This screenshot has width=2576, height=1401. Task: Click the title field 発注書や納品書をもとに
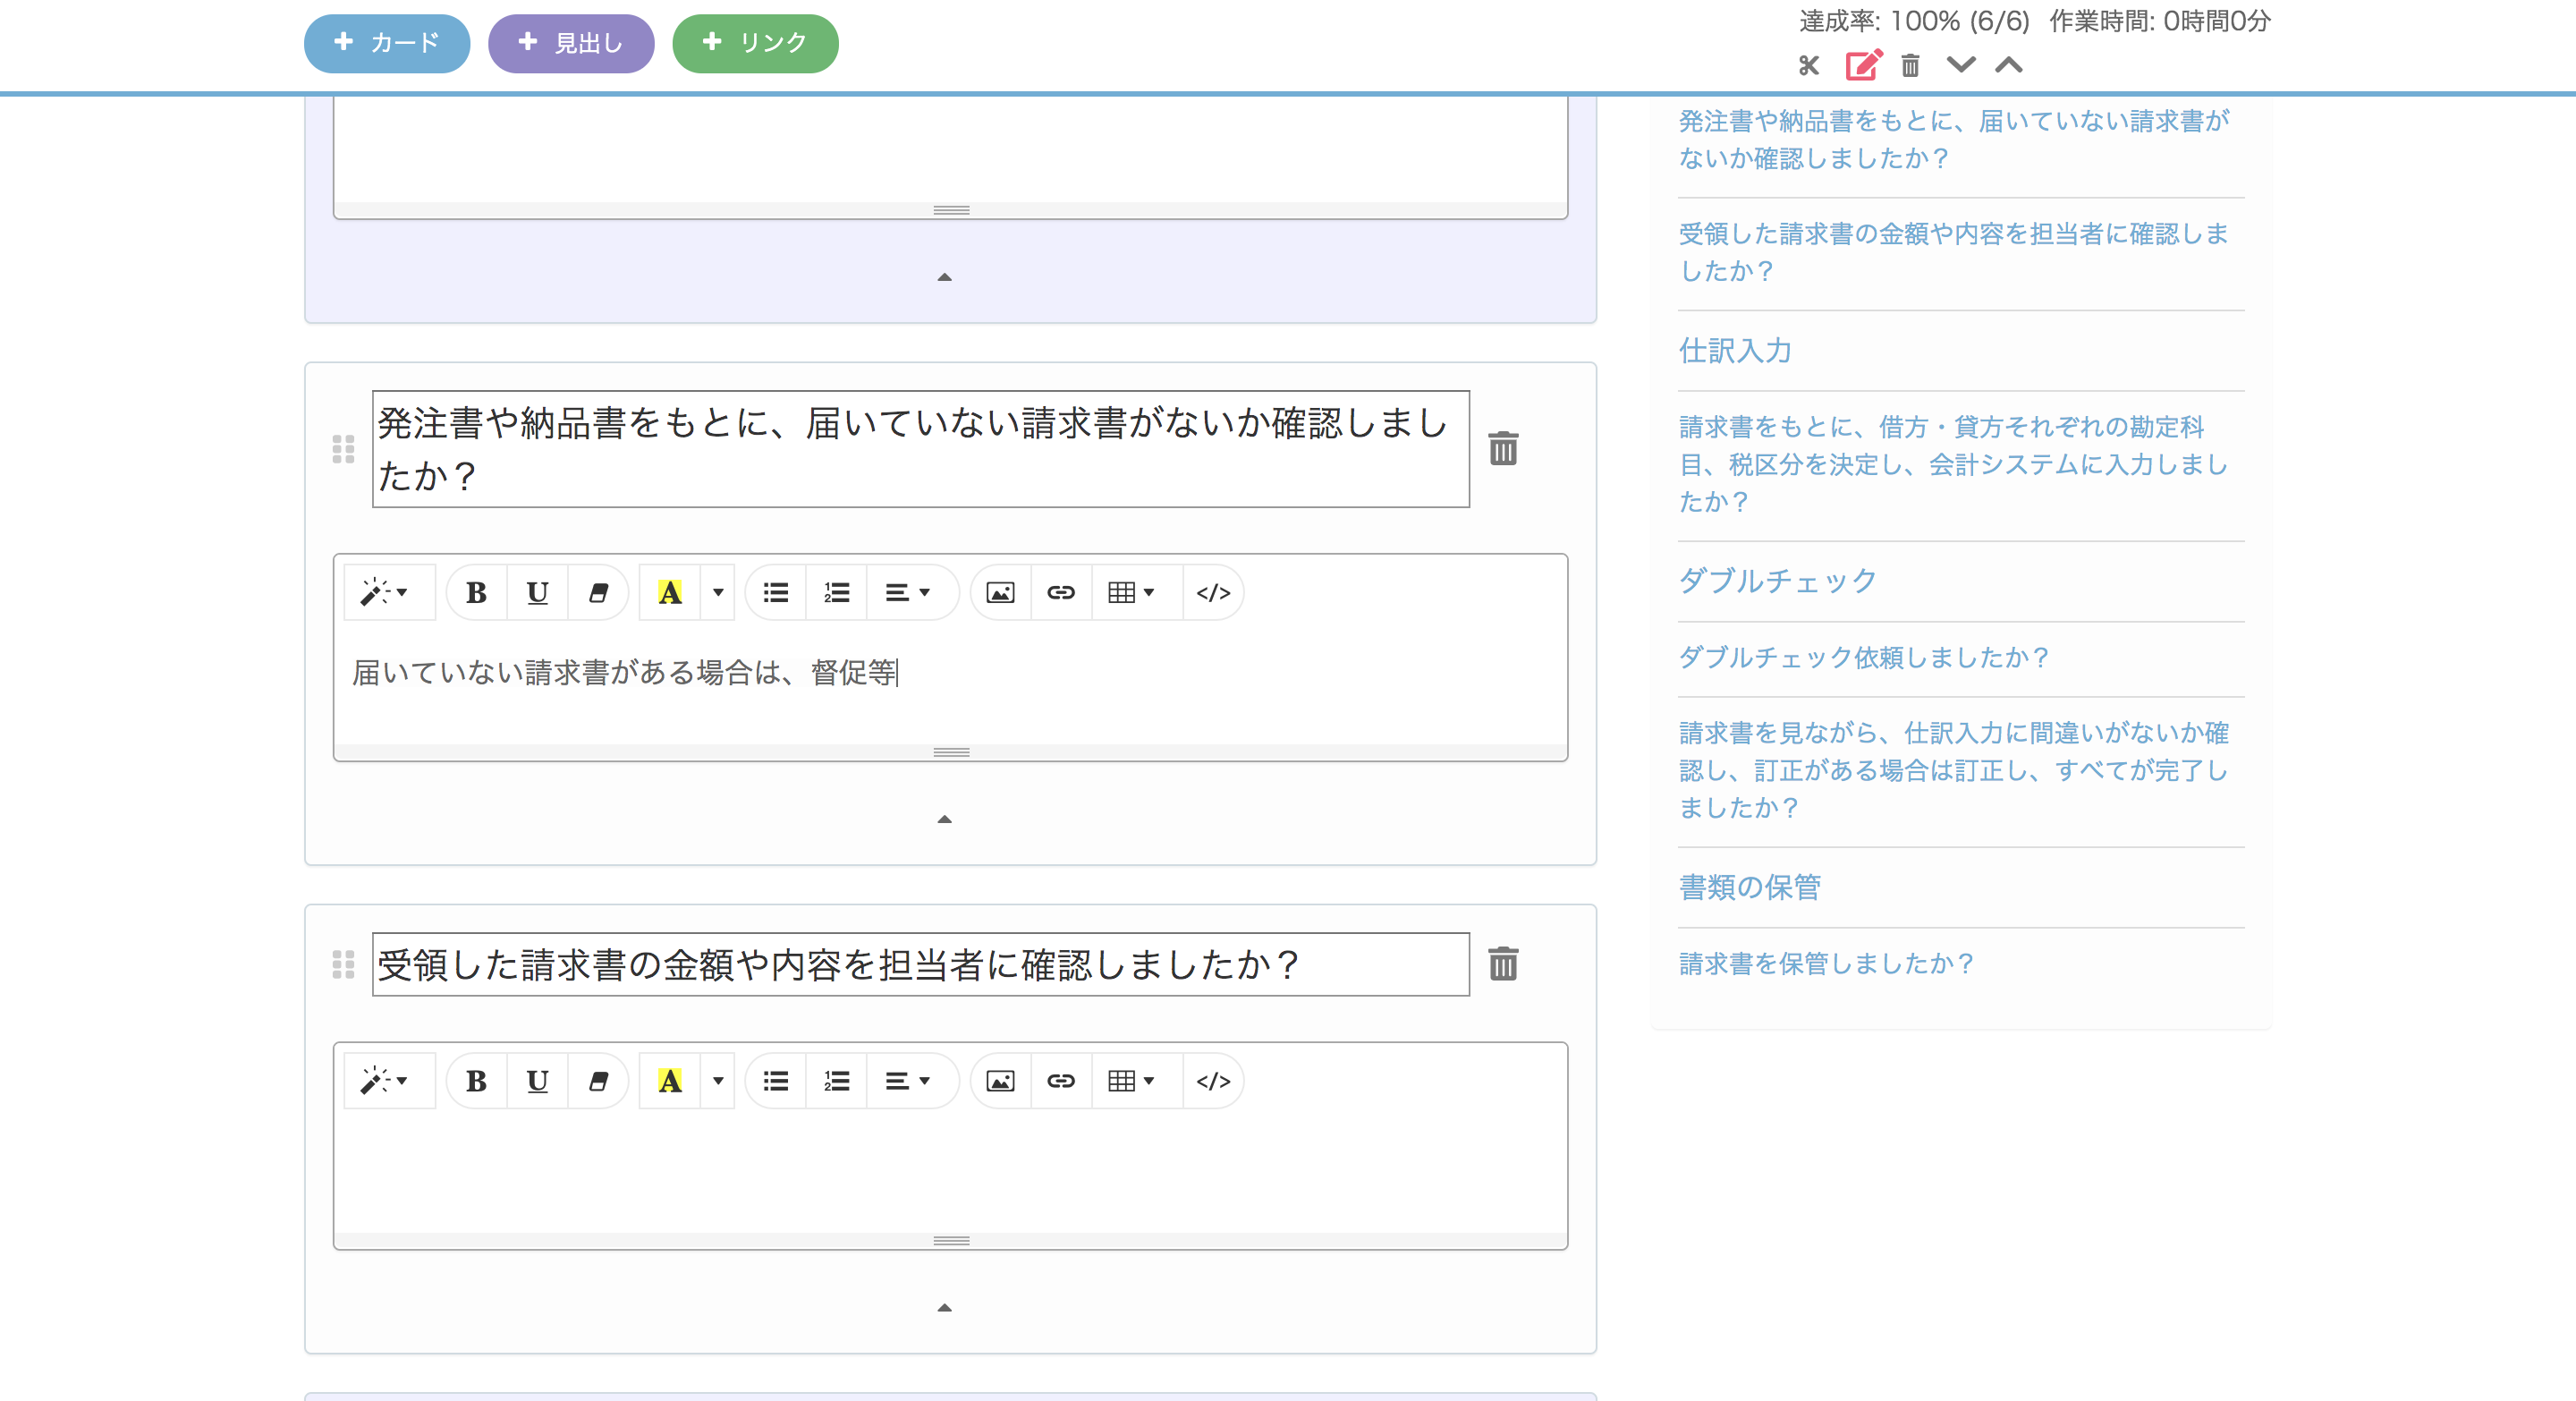(x=920, y=449)
